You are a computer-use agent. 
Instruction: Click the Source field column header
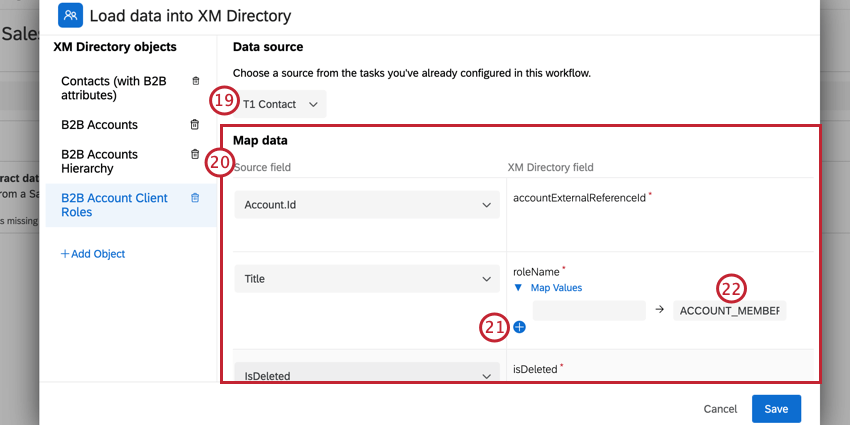click(262, 168)
